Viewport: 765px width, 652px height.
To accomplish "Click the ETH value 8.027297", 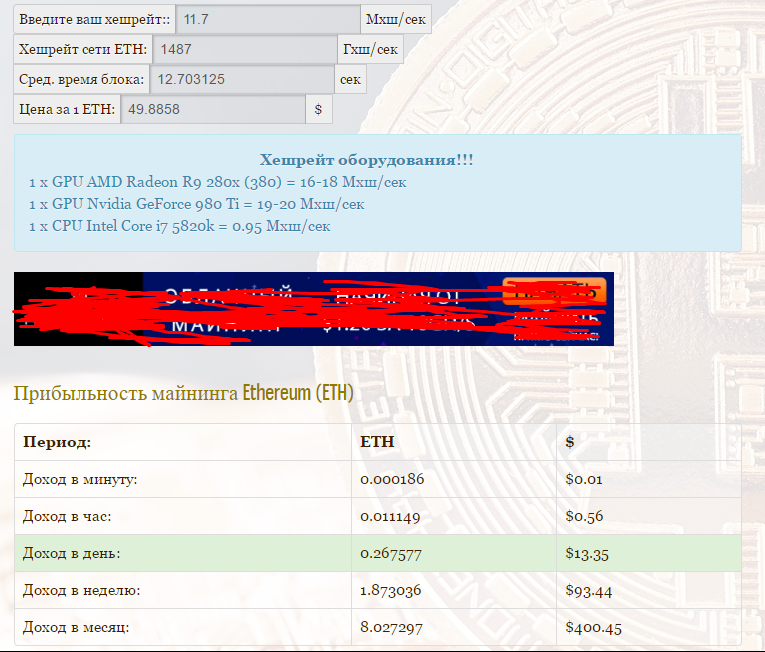I will click(x=391, y=628).
